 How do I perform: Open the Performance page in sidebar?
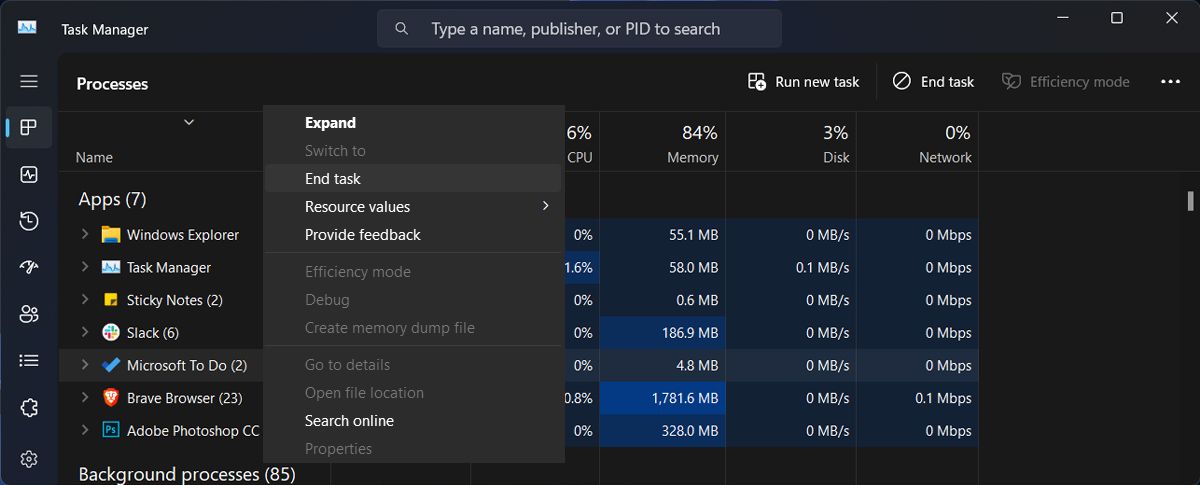29,175
